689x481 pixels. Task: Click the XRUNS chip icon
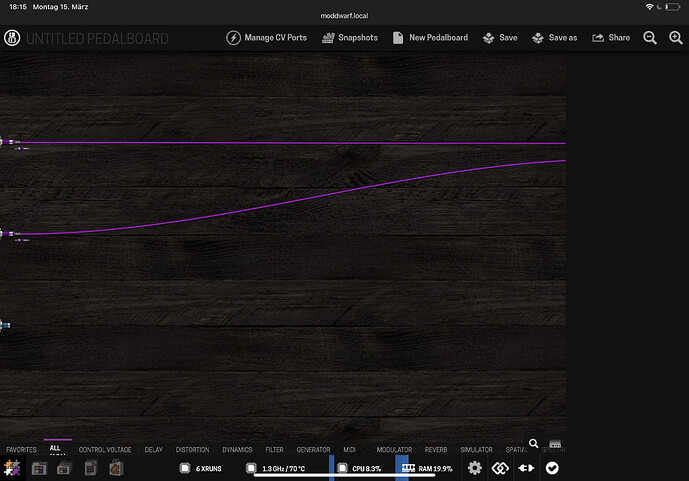tap(185, 468)
